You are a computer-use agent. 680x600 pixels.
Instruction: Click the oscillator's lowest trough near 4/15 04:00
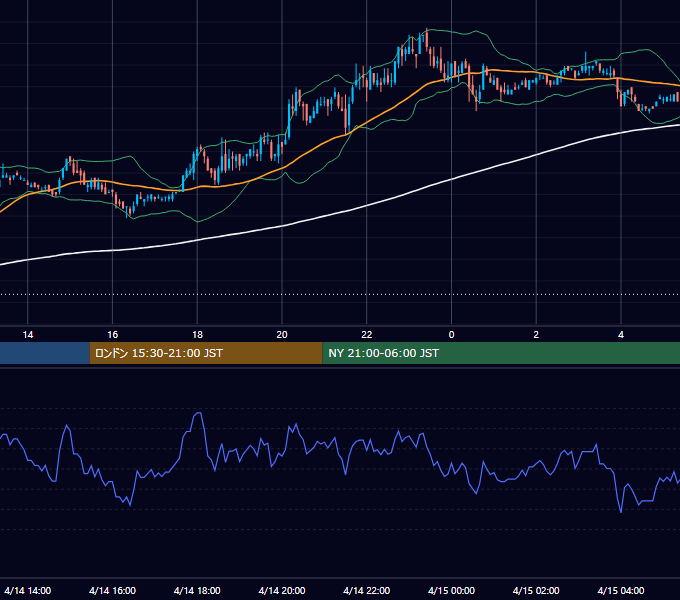pyautogui.click(x=621, y=512)
